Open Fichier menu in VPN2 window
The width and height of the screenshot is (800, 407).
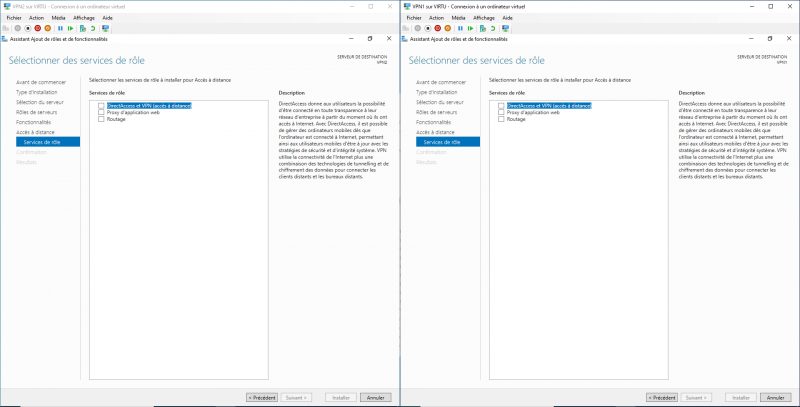(14, 18)
